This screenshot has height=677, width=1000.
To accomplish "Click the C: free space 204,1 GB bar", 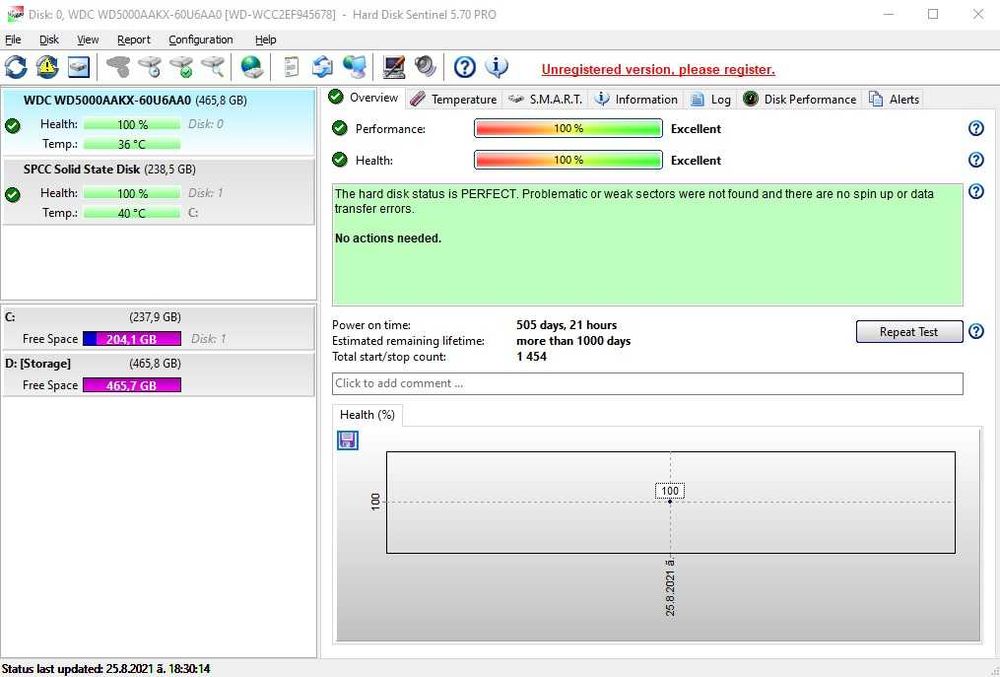I will [x=132, y=339].
